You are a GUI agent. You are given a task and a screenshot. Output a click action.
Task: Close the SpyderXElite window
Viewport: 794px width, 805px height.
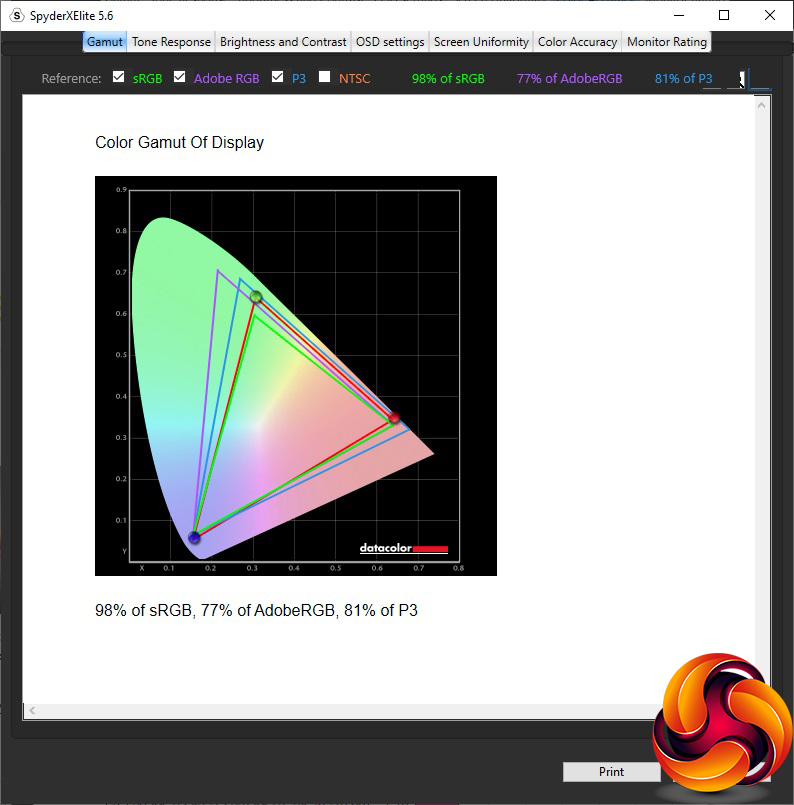769,15
